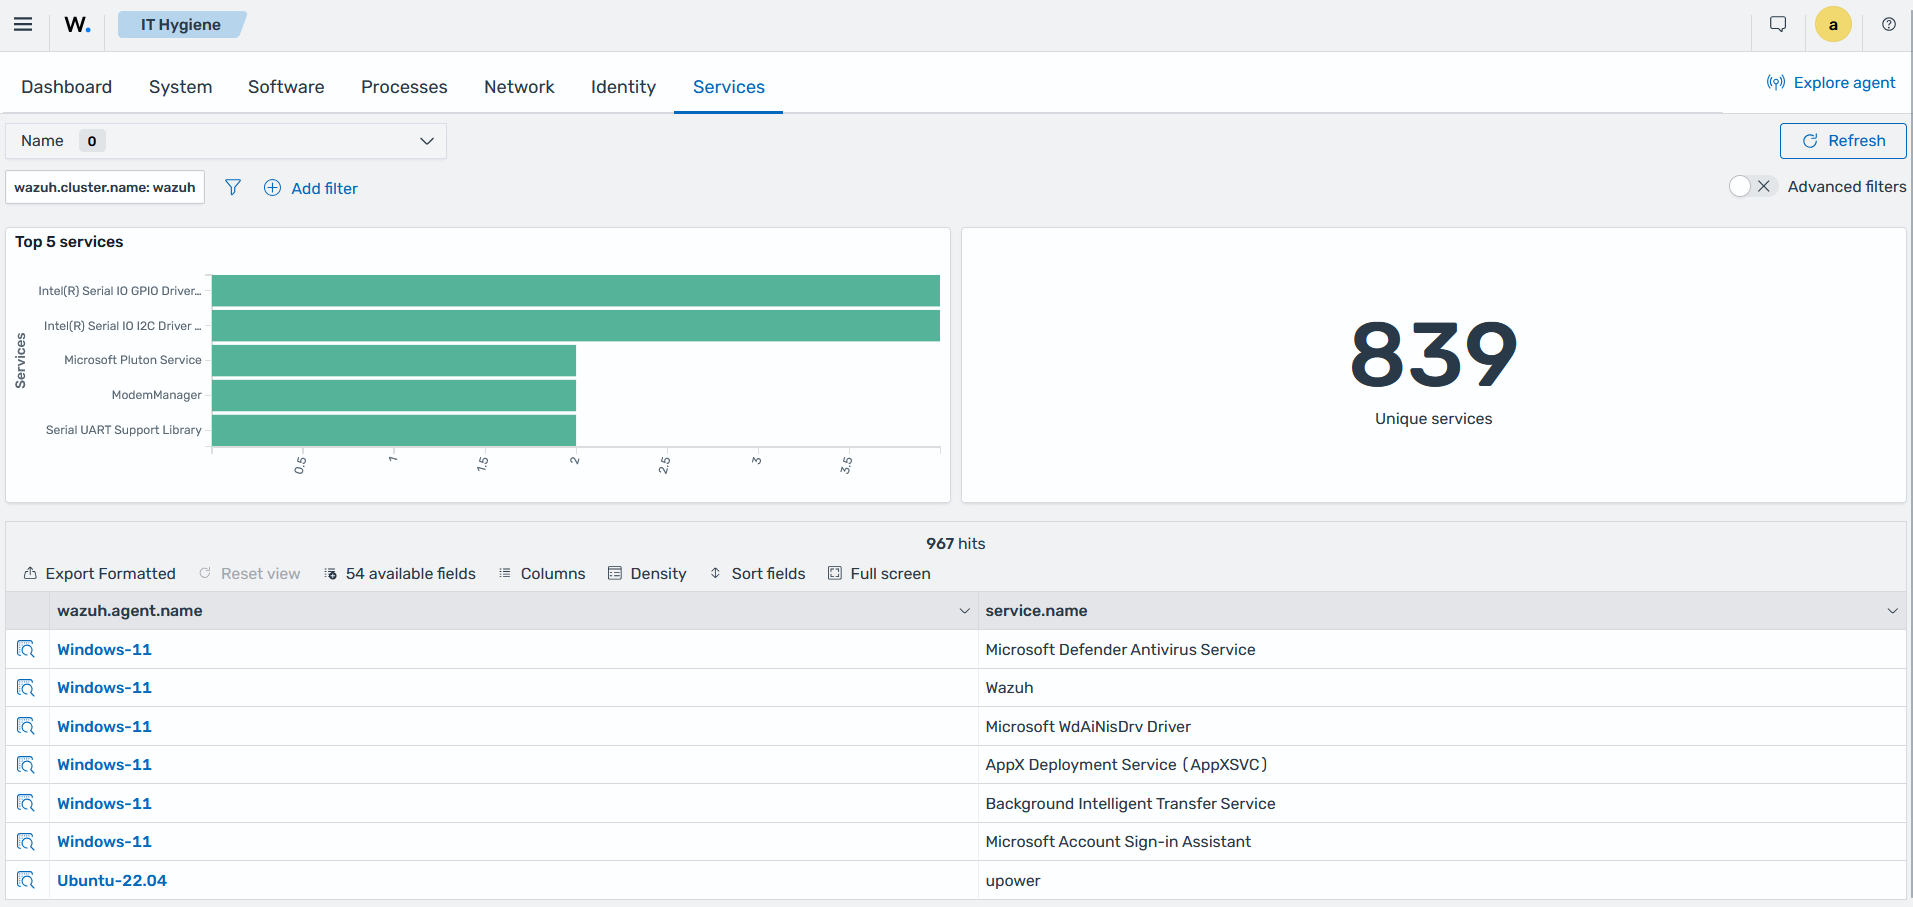Screen dimensions: 1913x907
Task: Inspect the Microsoft Account Sign-in Assistant row
Action: tap(26, 842)
